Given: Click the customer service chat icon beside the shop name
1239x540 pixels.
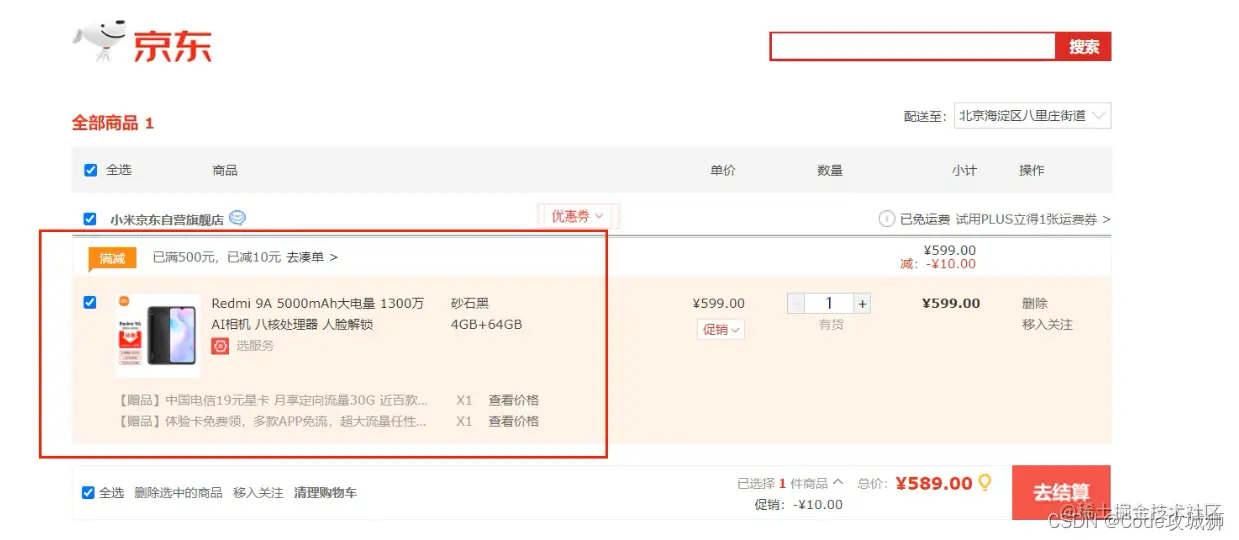Looking at the screenshot, I should pyautogui.click(x=237, y=218).
